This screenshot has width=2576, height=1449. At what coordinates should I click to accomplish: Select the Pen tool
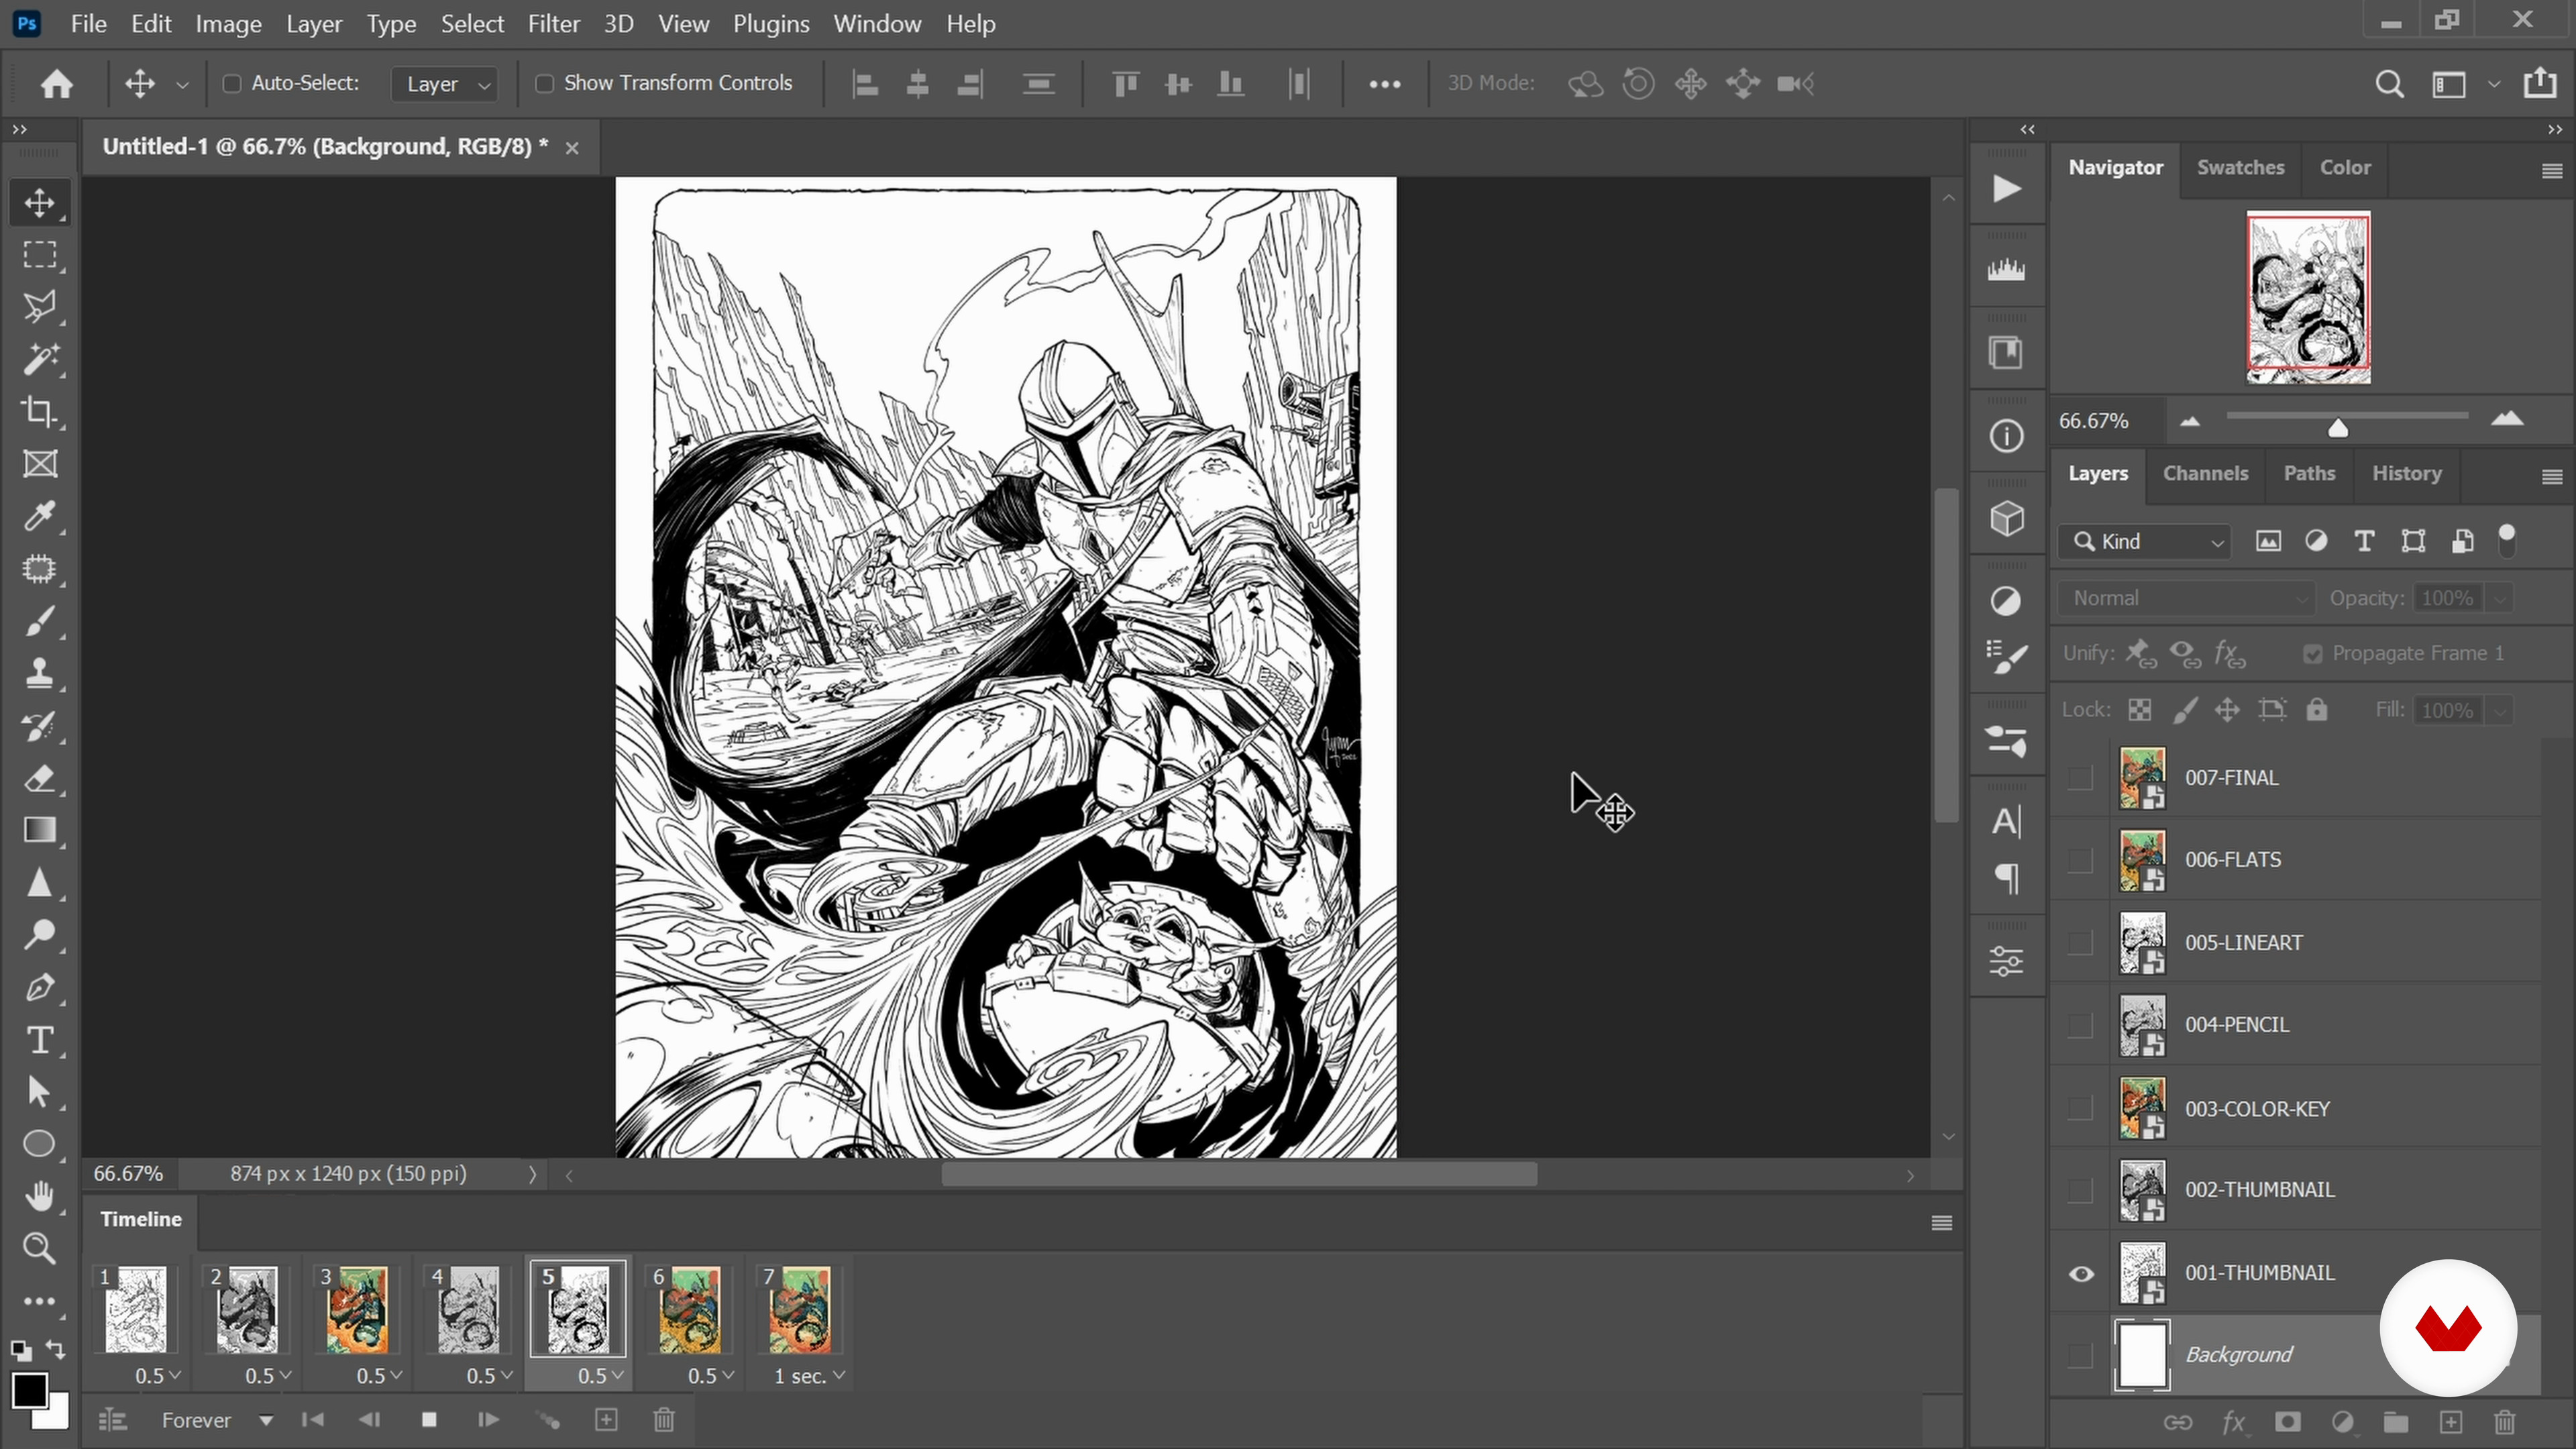40,988
